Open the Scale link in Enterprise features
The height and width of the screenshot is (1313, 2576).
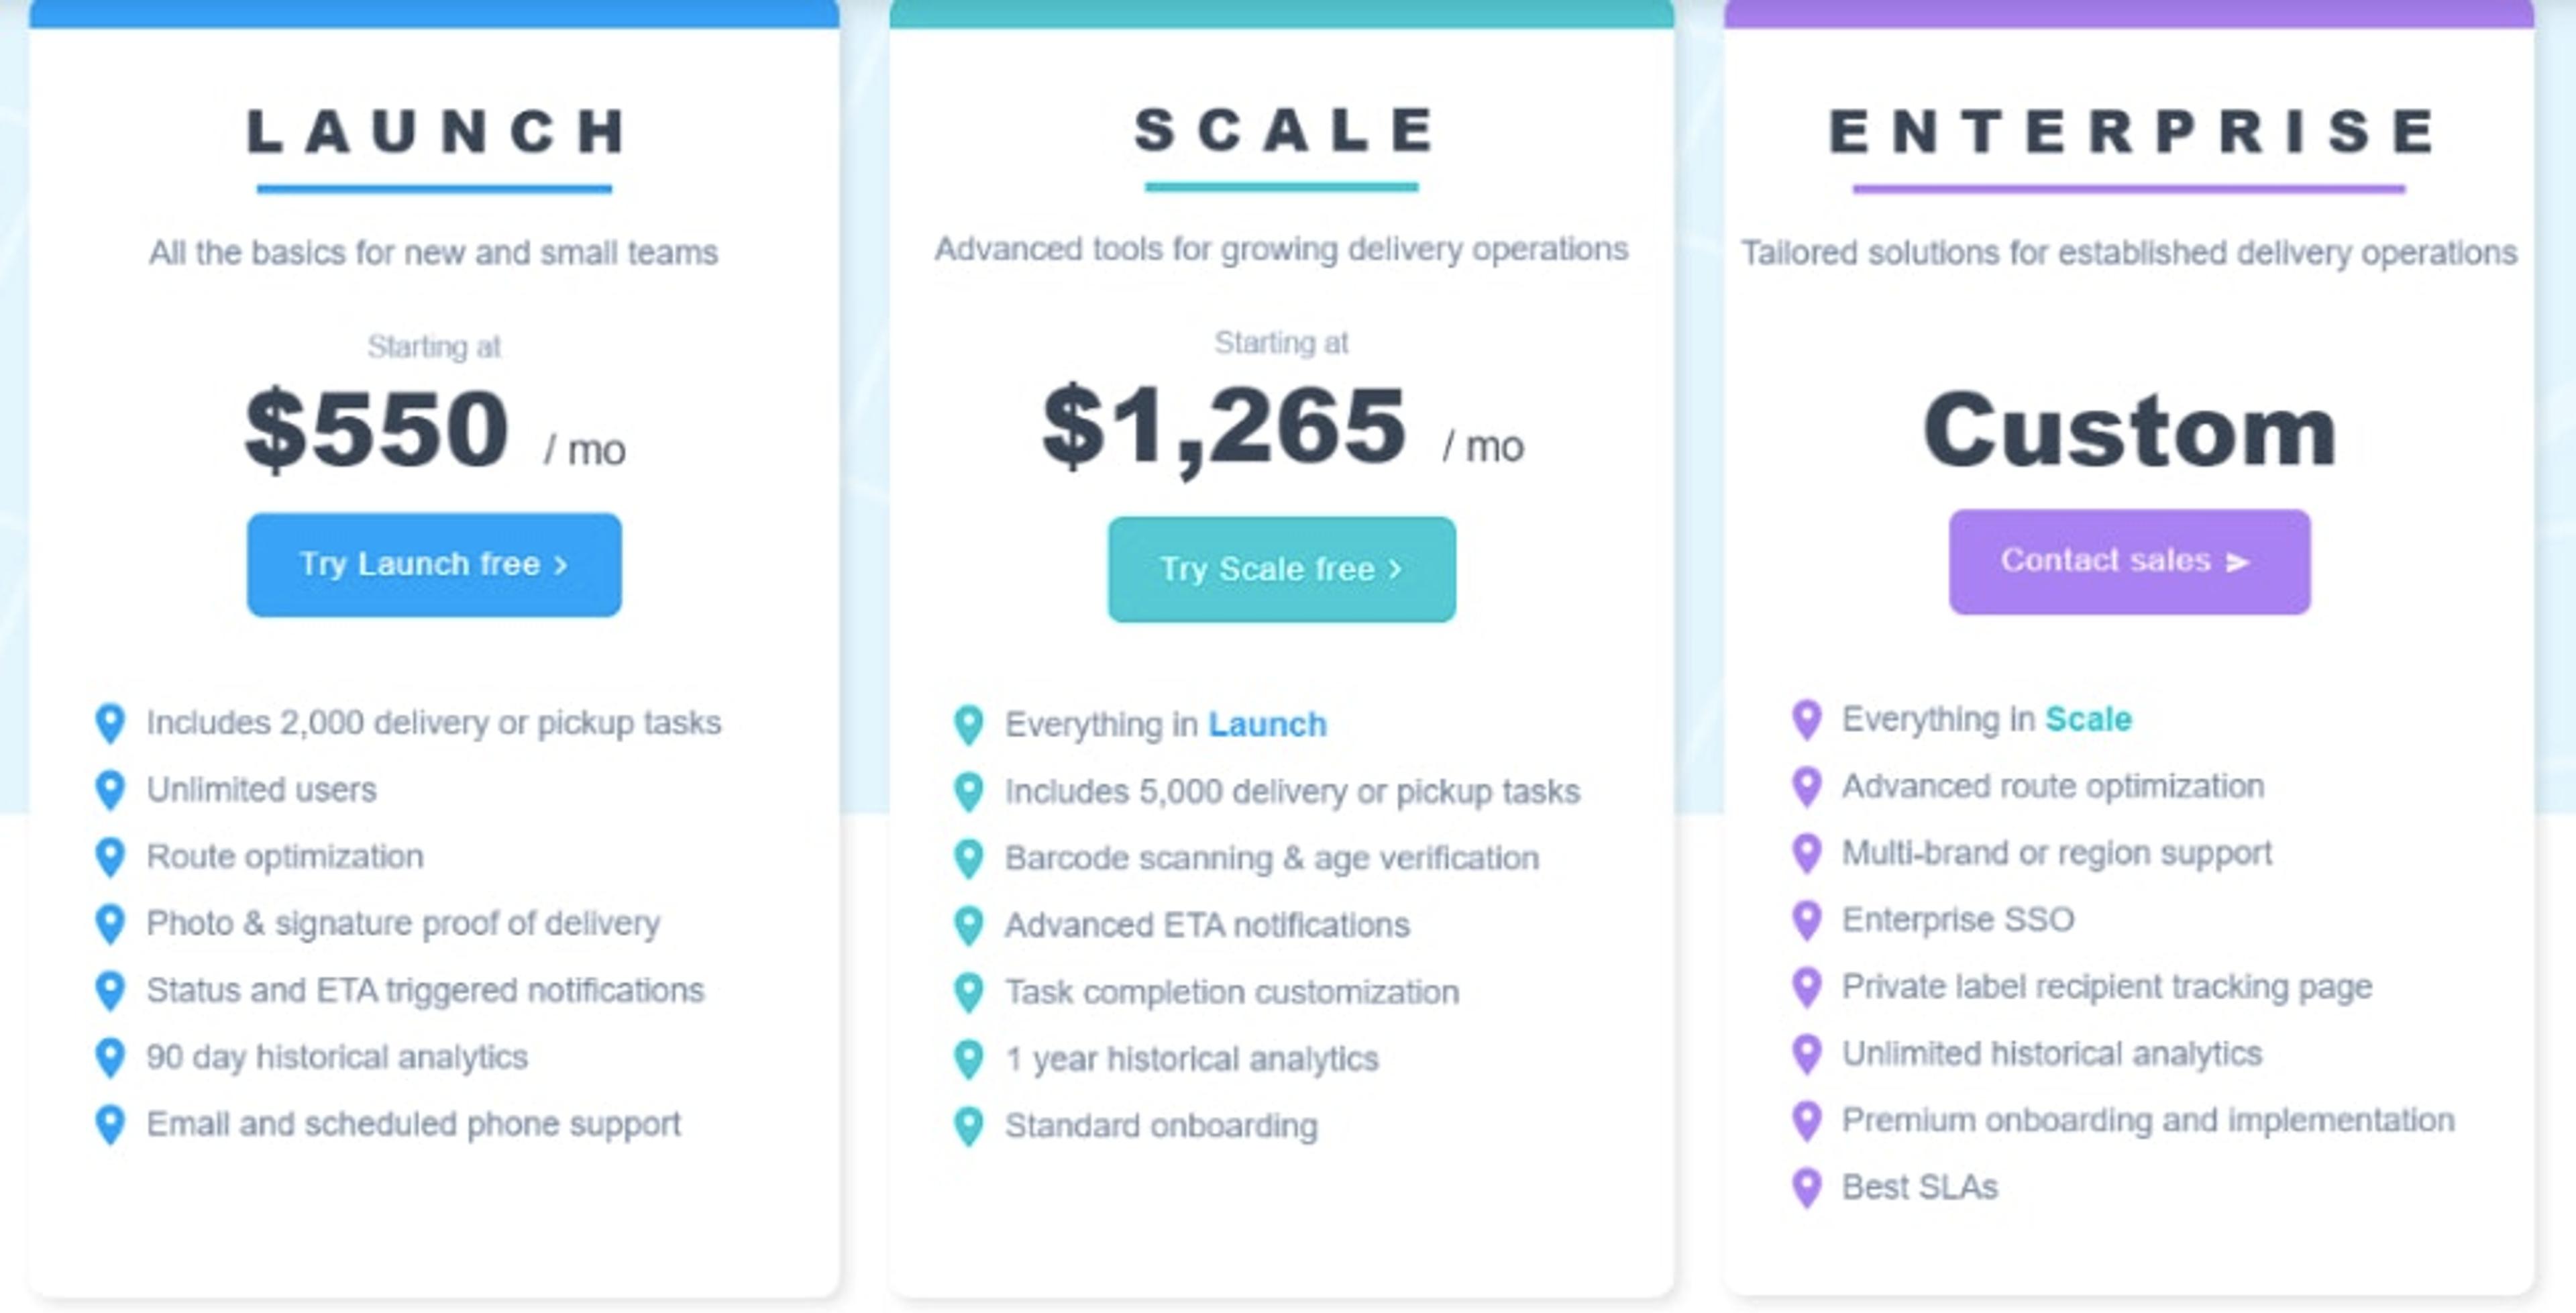(2088, 719)
